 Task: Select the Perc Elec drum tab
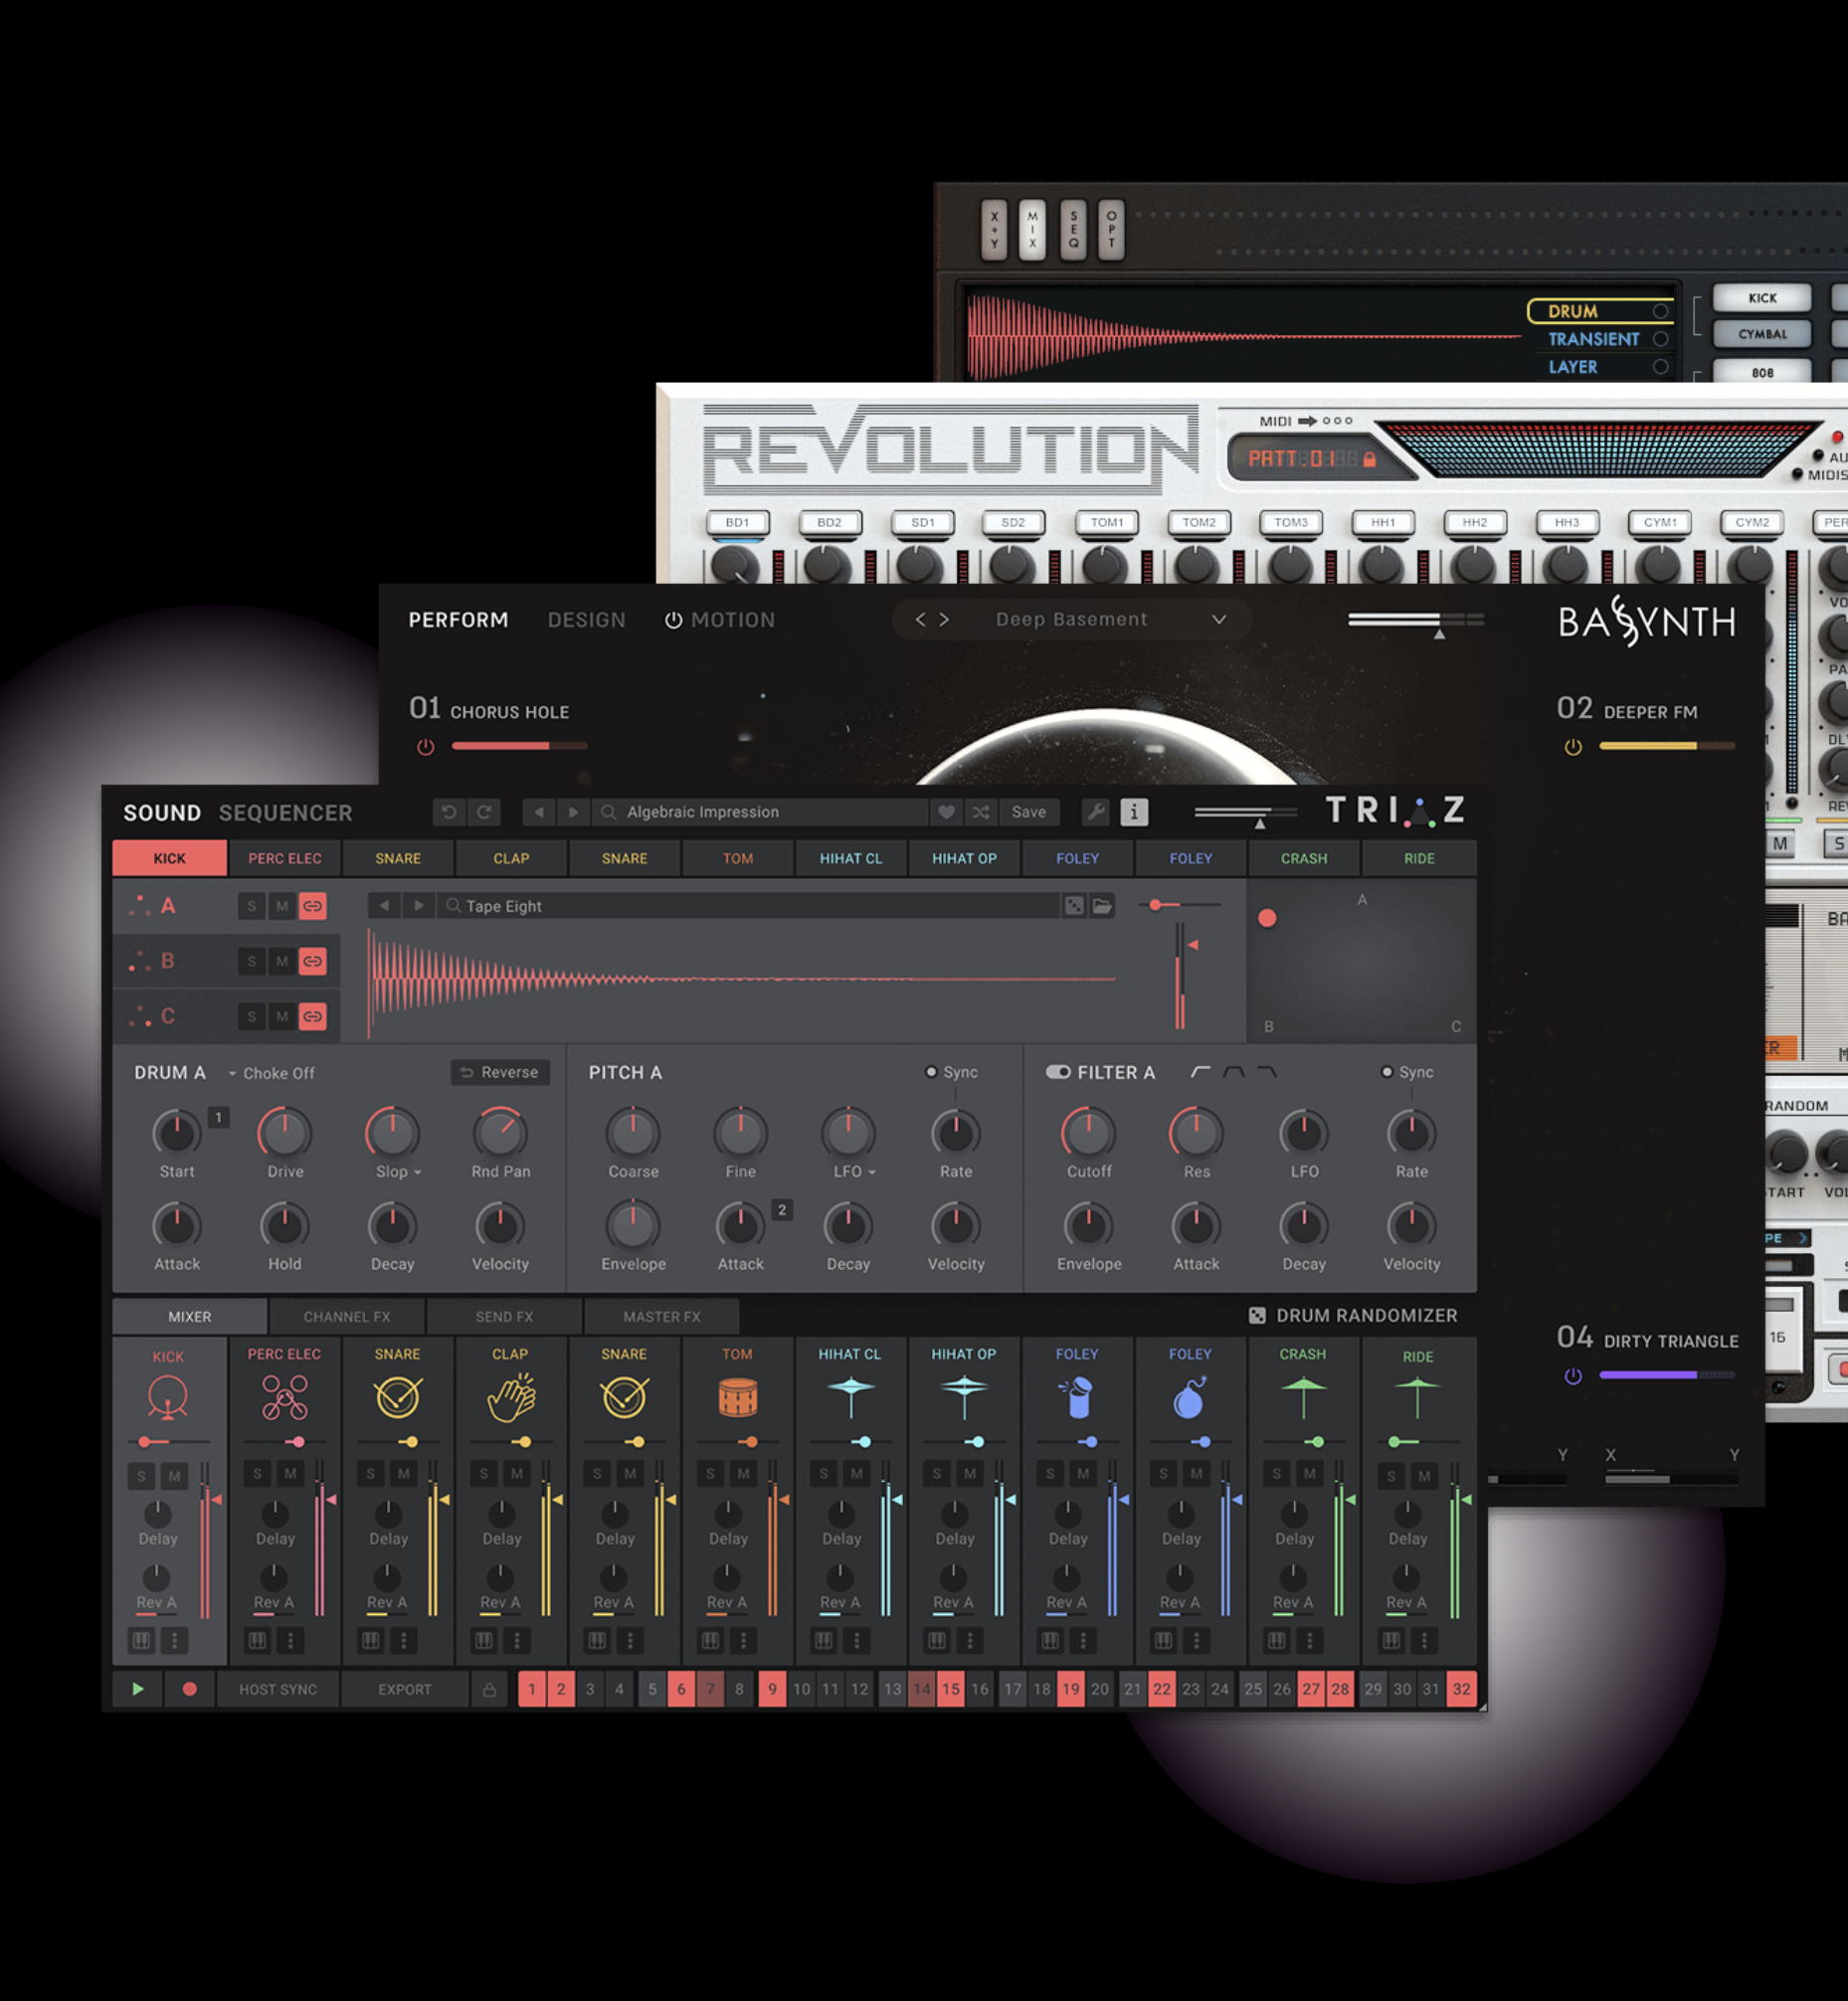click(x=285, y=858)
